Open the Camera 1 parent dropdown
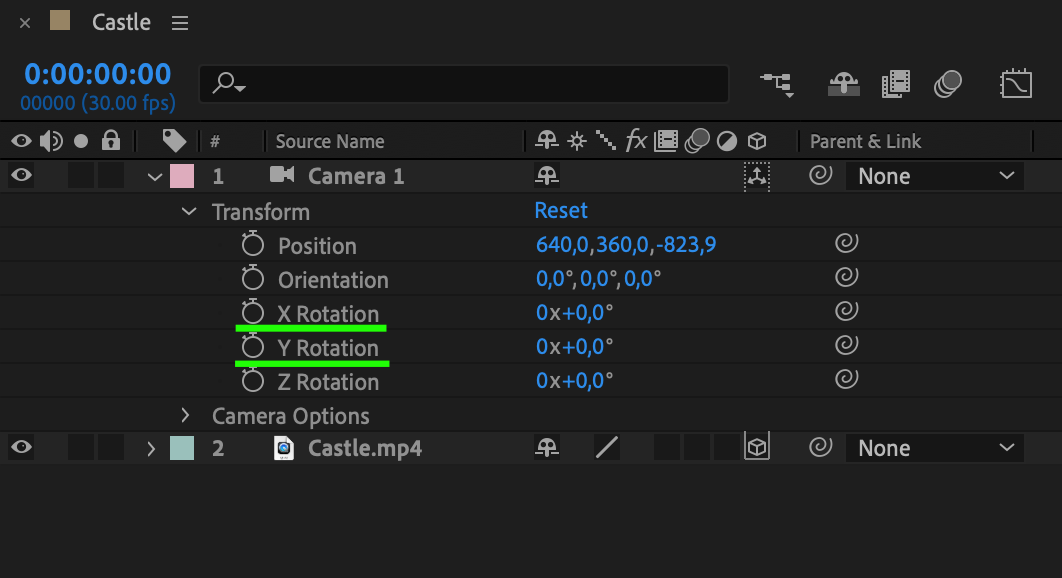The width and height of the screenshot is (1062, 578). click(x=934, y=176)
